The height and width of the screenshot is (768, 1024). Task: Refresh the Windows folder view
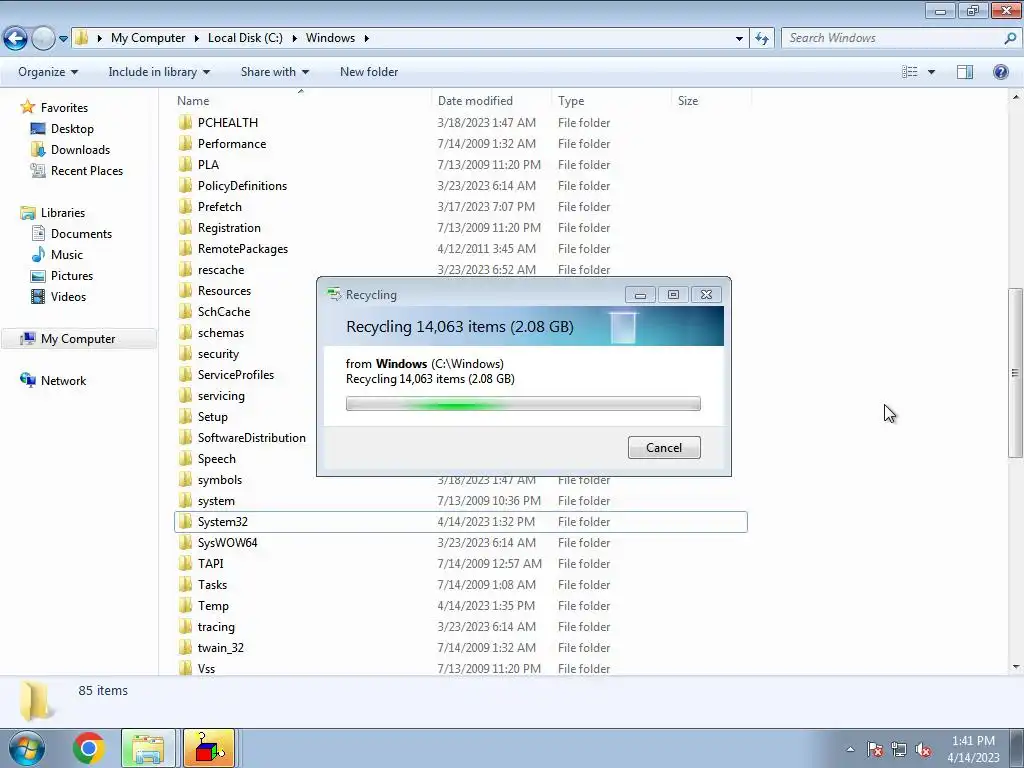pos(761,39)
